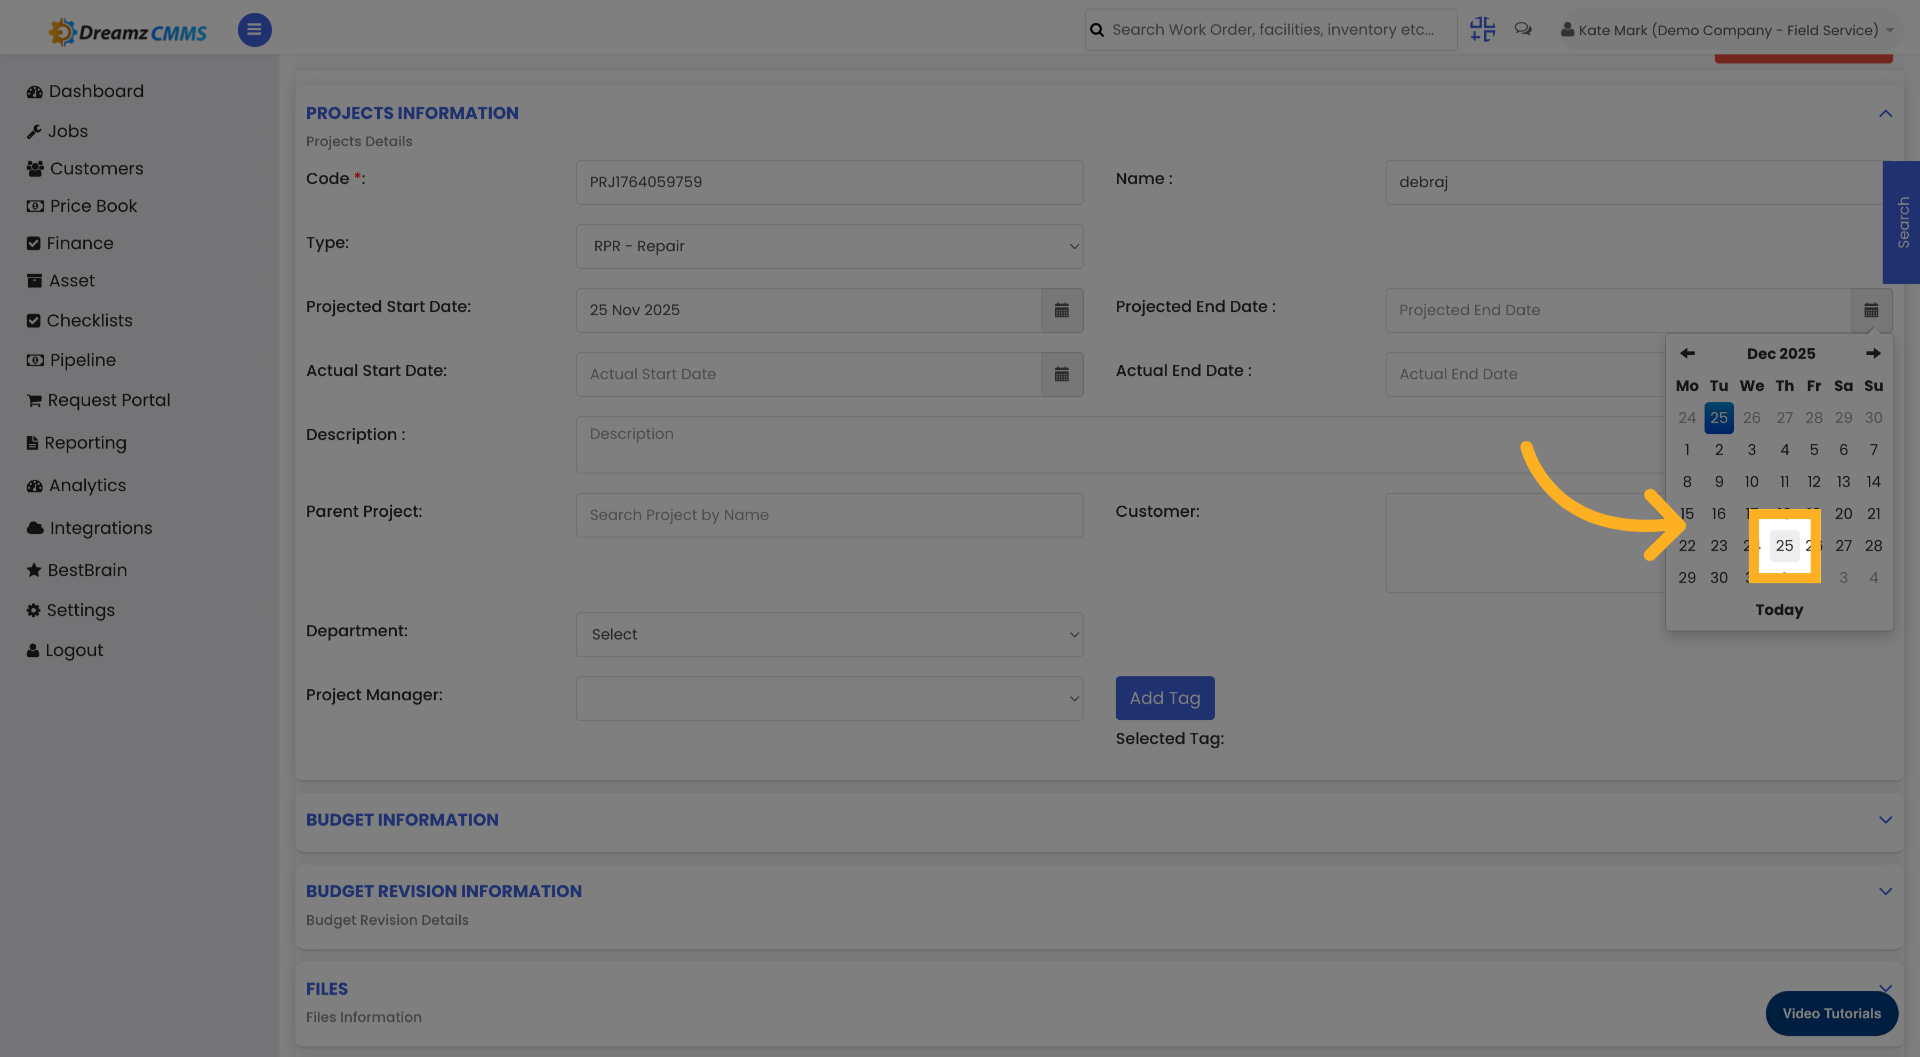
Task: Click the Customer box
Action: [x=1525, y=543]
